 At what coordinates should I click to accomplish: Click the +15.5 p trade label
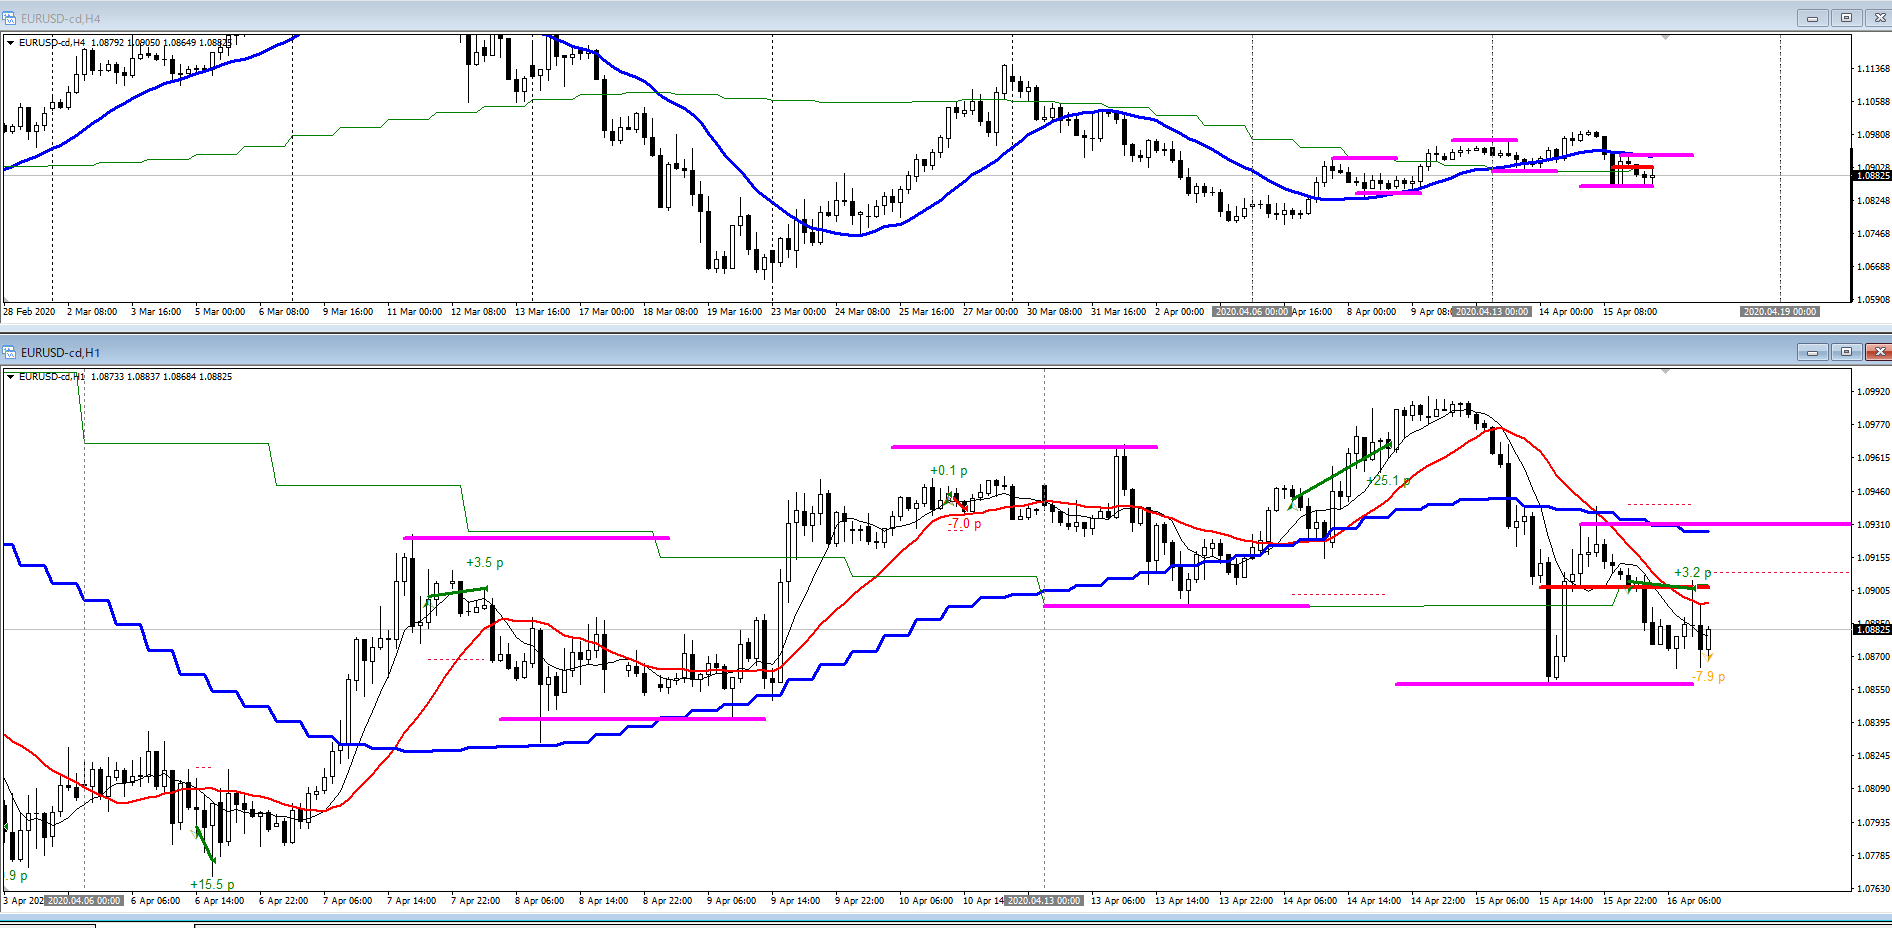[x=212, y=884]
